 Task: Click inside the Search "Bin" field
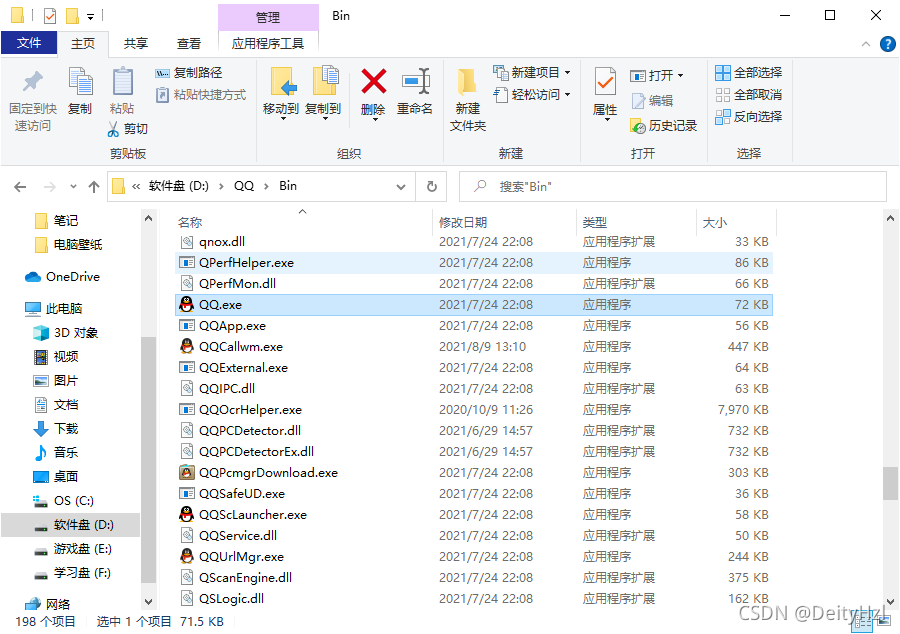673,186
